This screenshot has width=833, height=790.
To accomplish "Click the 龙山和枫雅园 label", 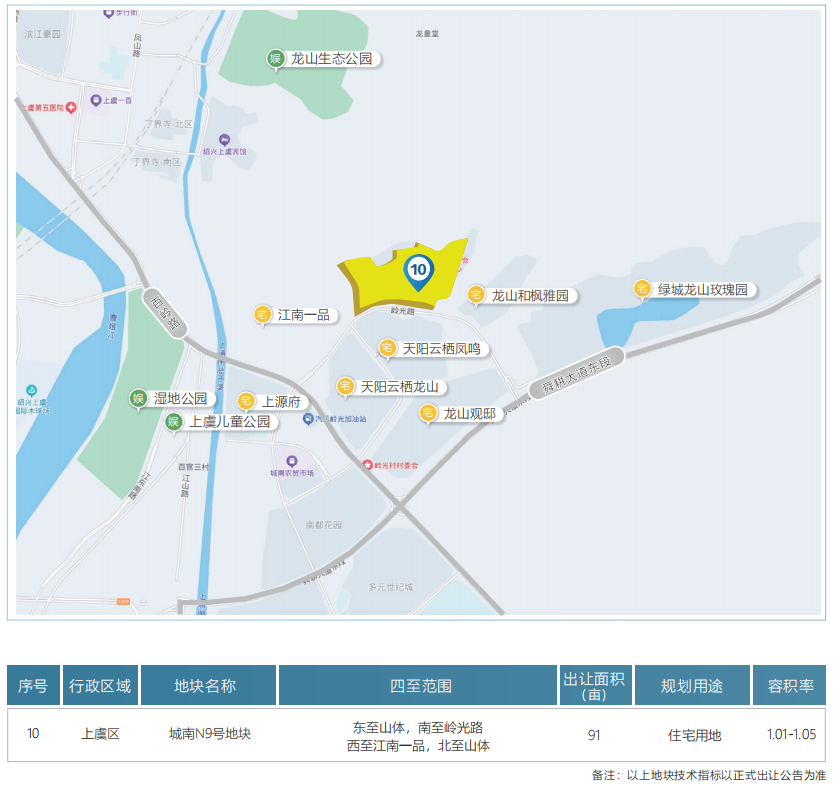I will pyautogui.click(x=530, y=295).
